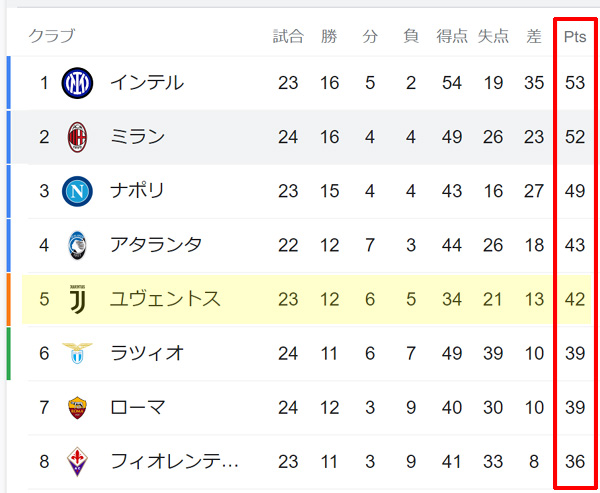Click the Atalanta club crest
The image size is (600, 493).
point(76,245)
